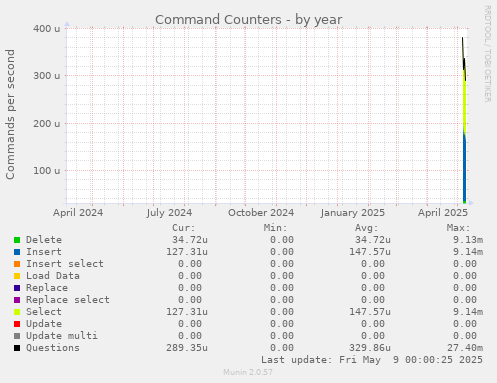This screenshot has width=497, height=383.
Task: Click the 'Update multi' legend label
Action: pyautogui.click(x=62, y=336)
